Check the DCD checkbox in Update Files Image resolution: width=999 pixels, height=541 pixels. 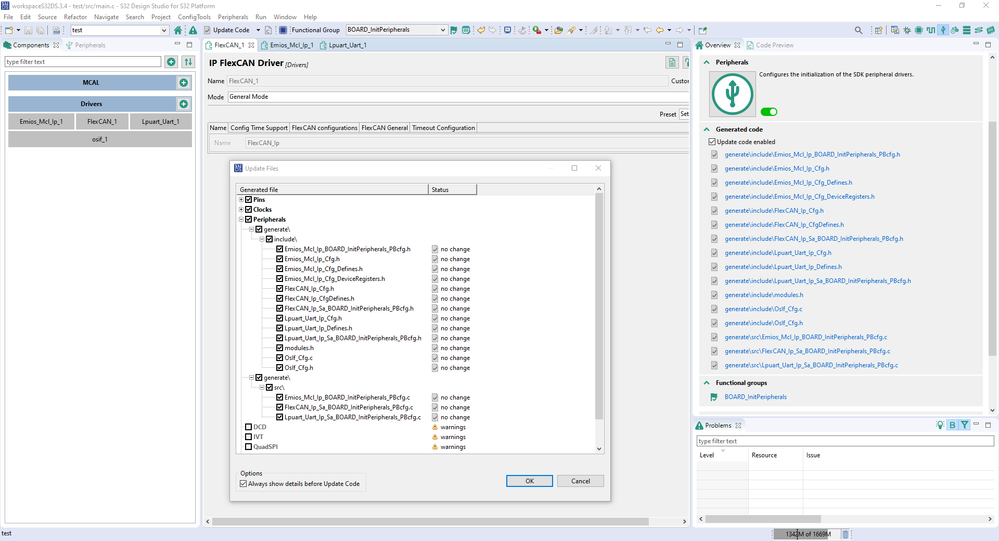coord(249,427)
